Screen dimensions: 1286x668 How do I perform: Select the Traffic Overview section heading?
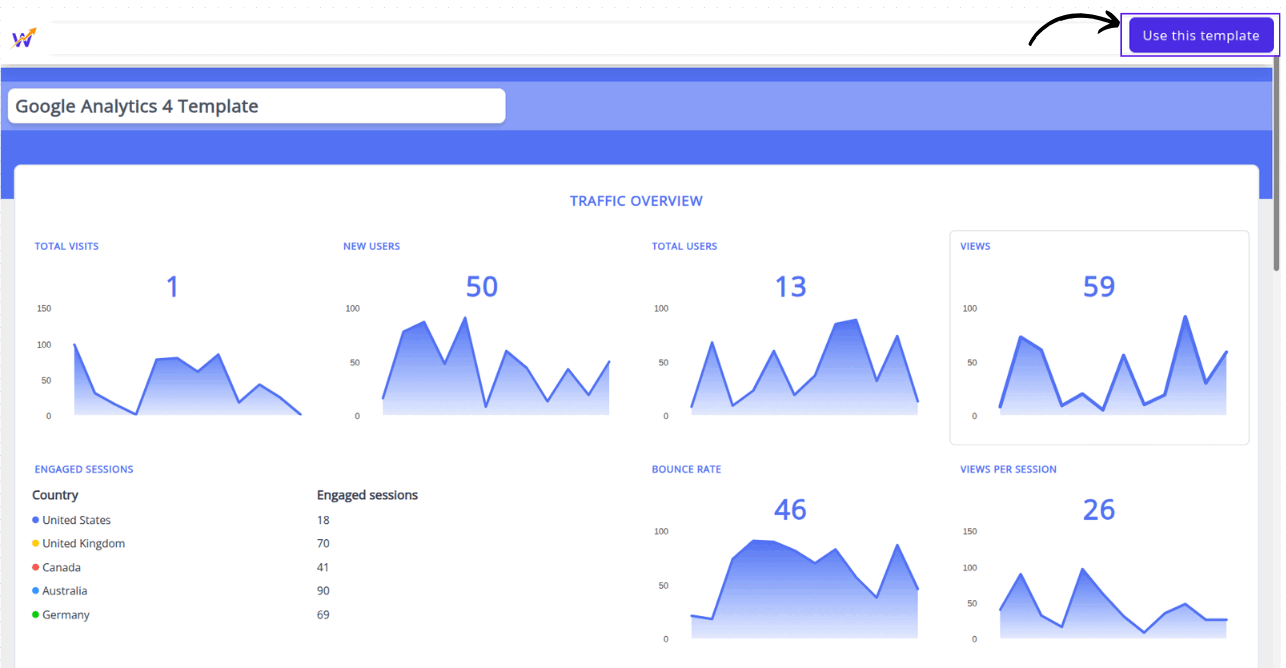tap(636, 201)
